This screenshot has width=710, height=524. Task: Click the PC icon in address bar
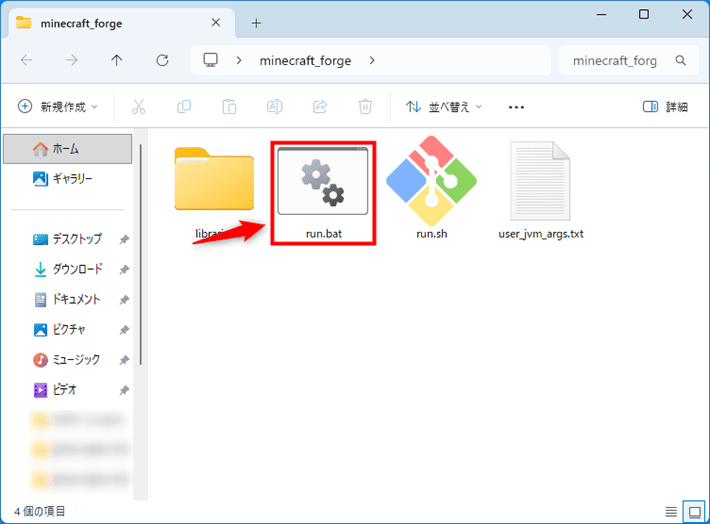coord(211,60)
